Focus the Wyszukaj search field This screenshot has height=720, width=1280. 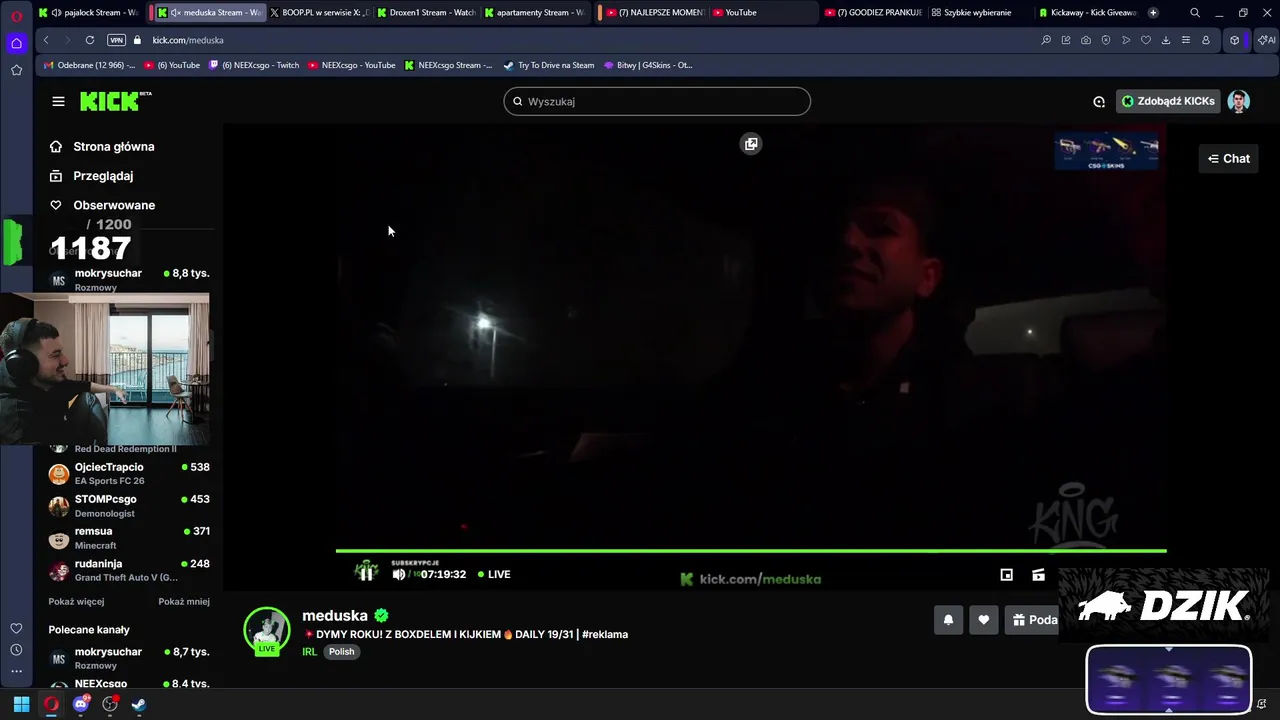[657, 101]
